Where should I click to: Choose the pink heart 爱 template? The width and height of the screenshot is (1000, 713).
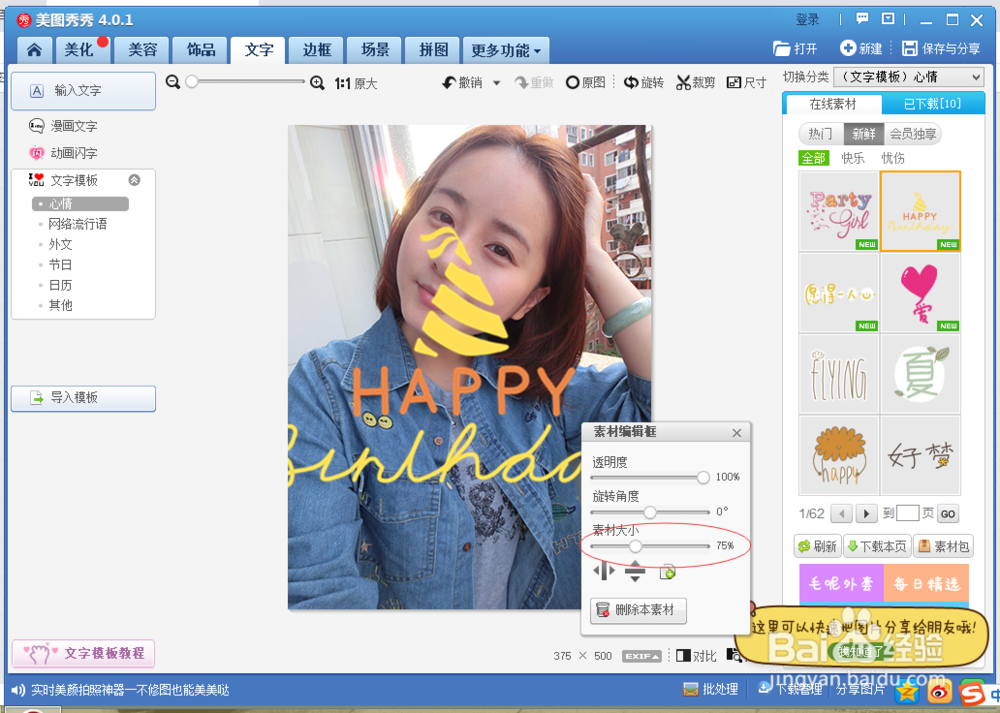(920, 293)
